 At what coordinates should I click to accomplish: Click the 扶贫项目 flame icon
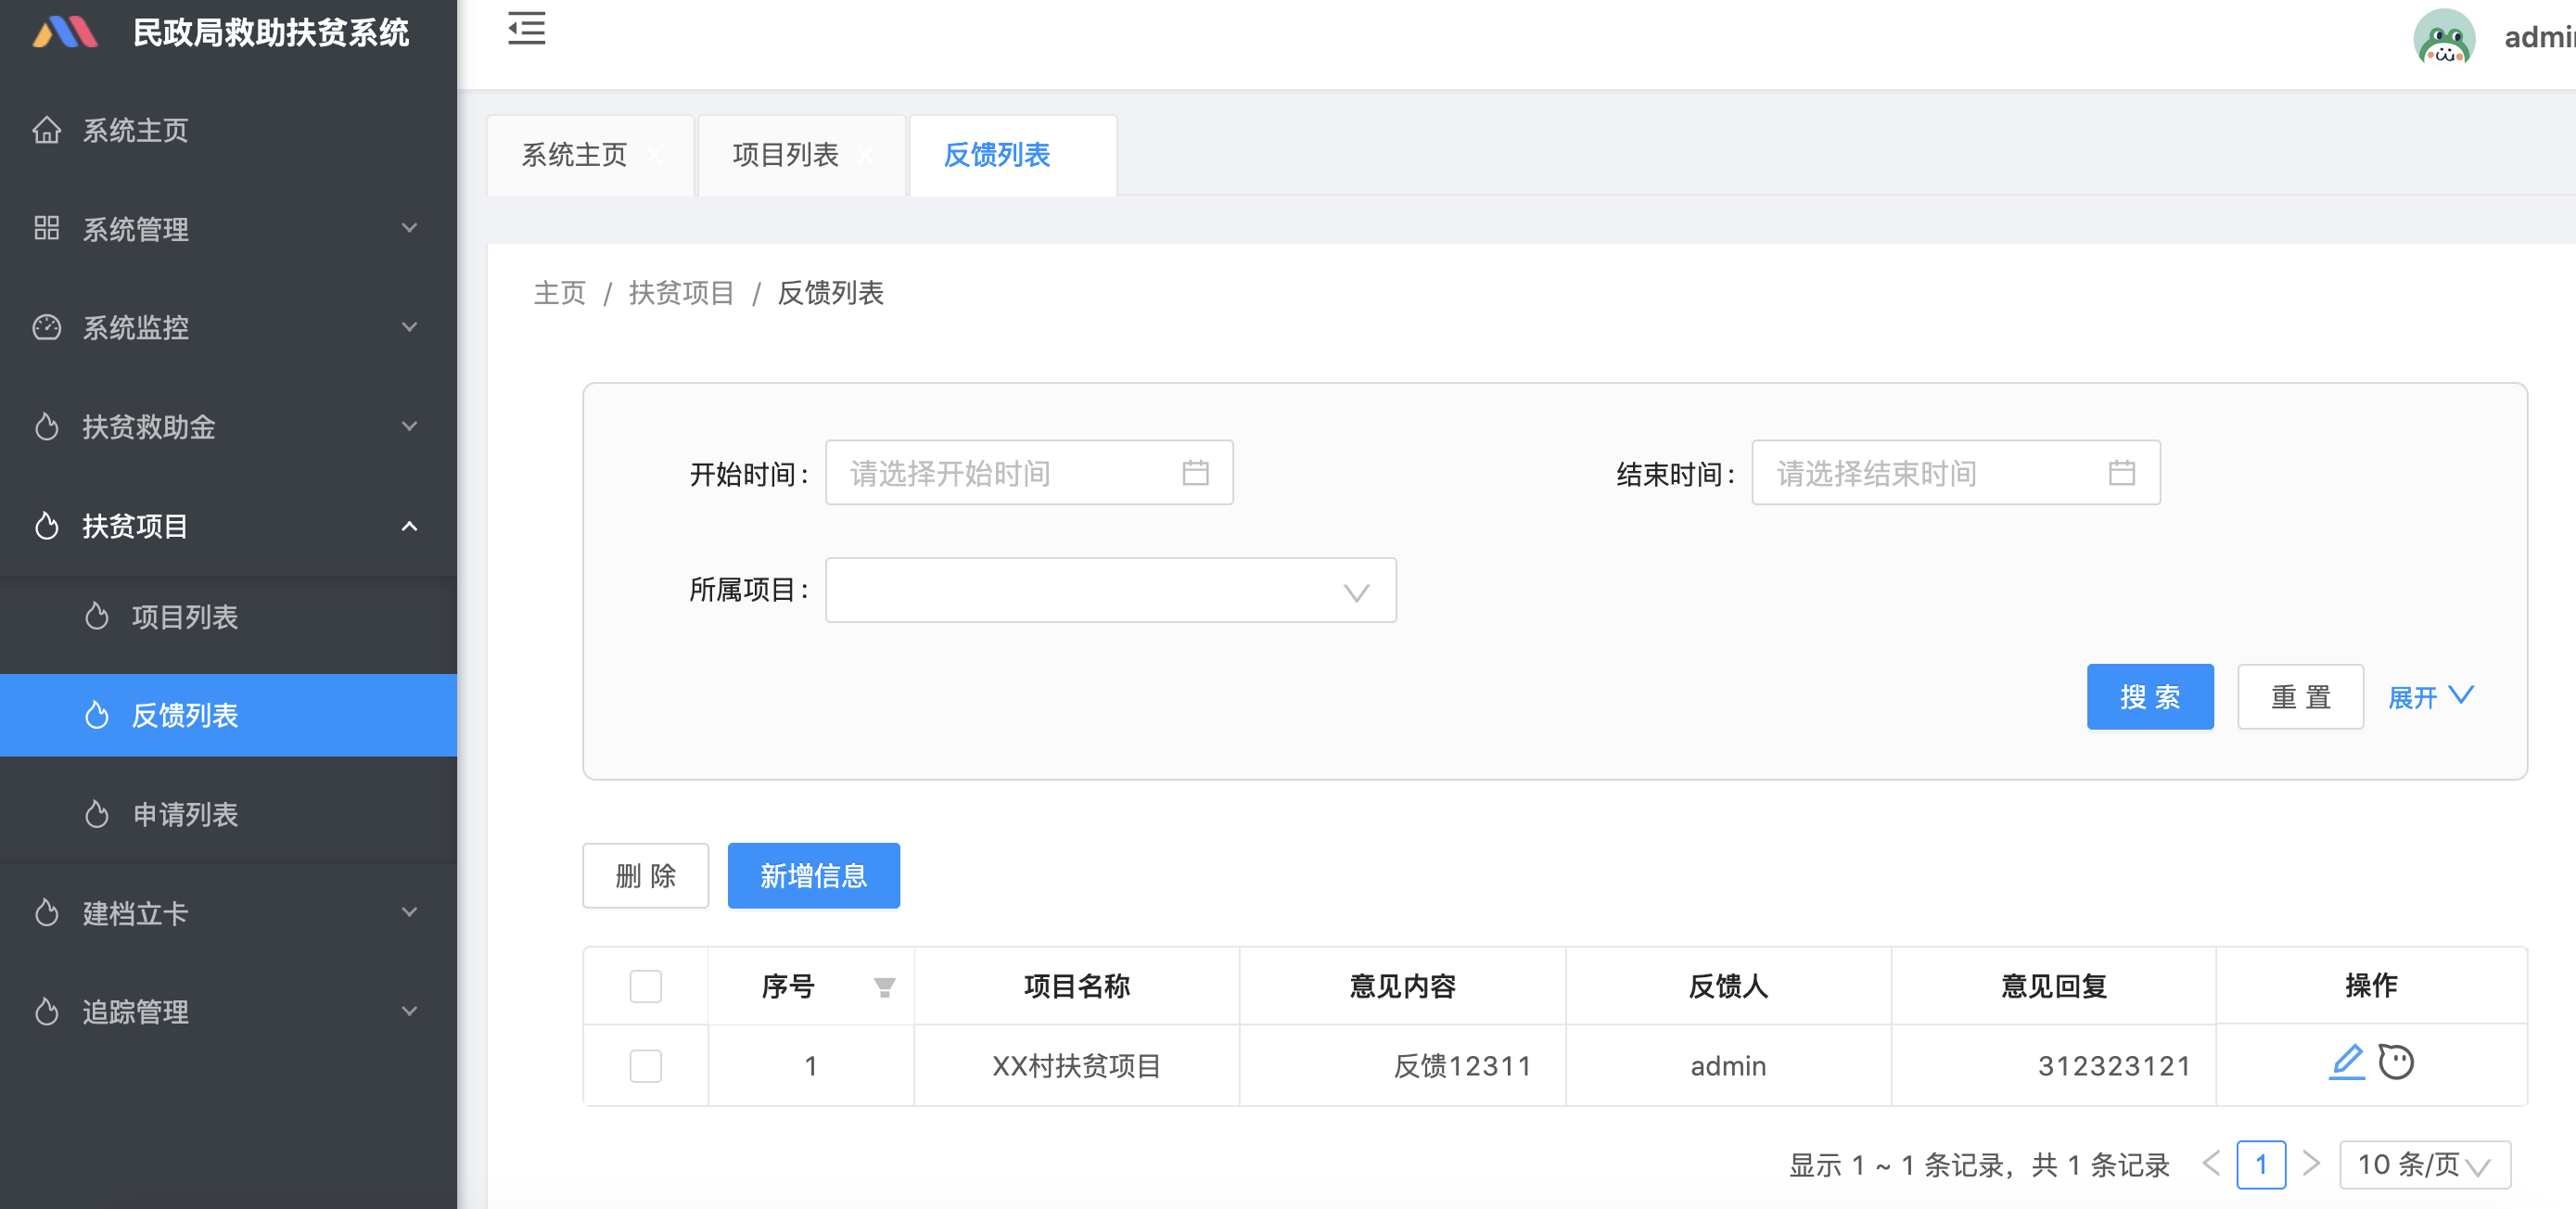46,525
